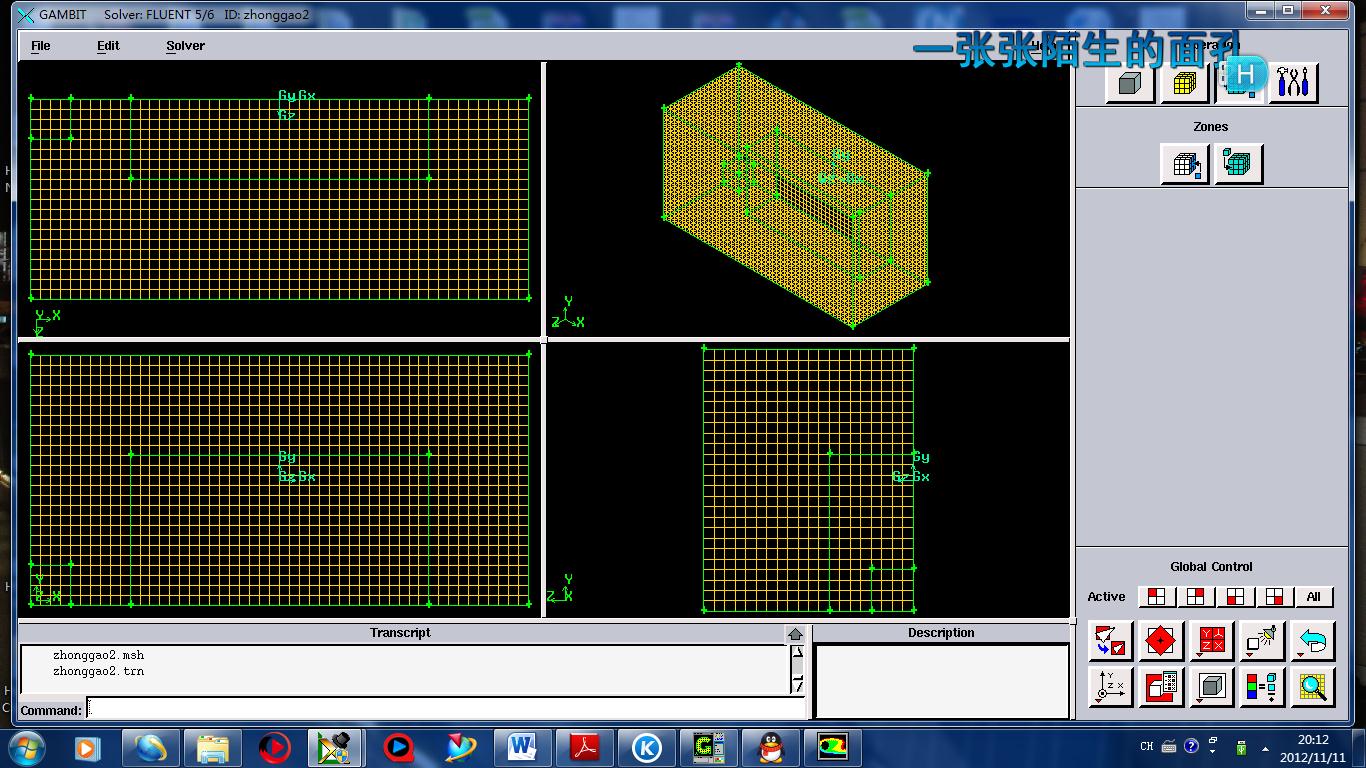Open Specify Display Attributes icon

pyautogui.click(x=1161, y=688)
